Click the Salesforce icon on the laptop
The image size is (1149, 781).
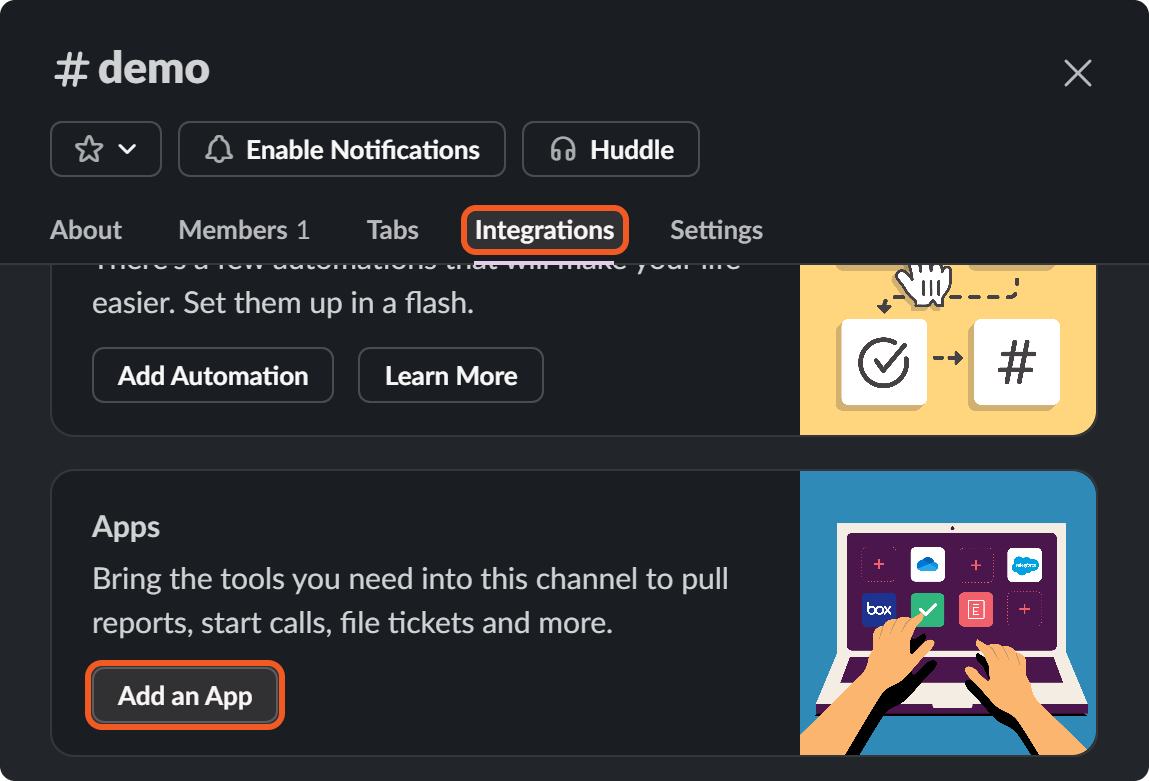click(1024, 565)
